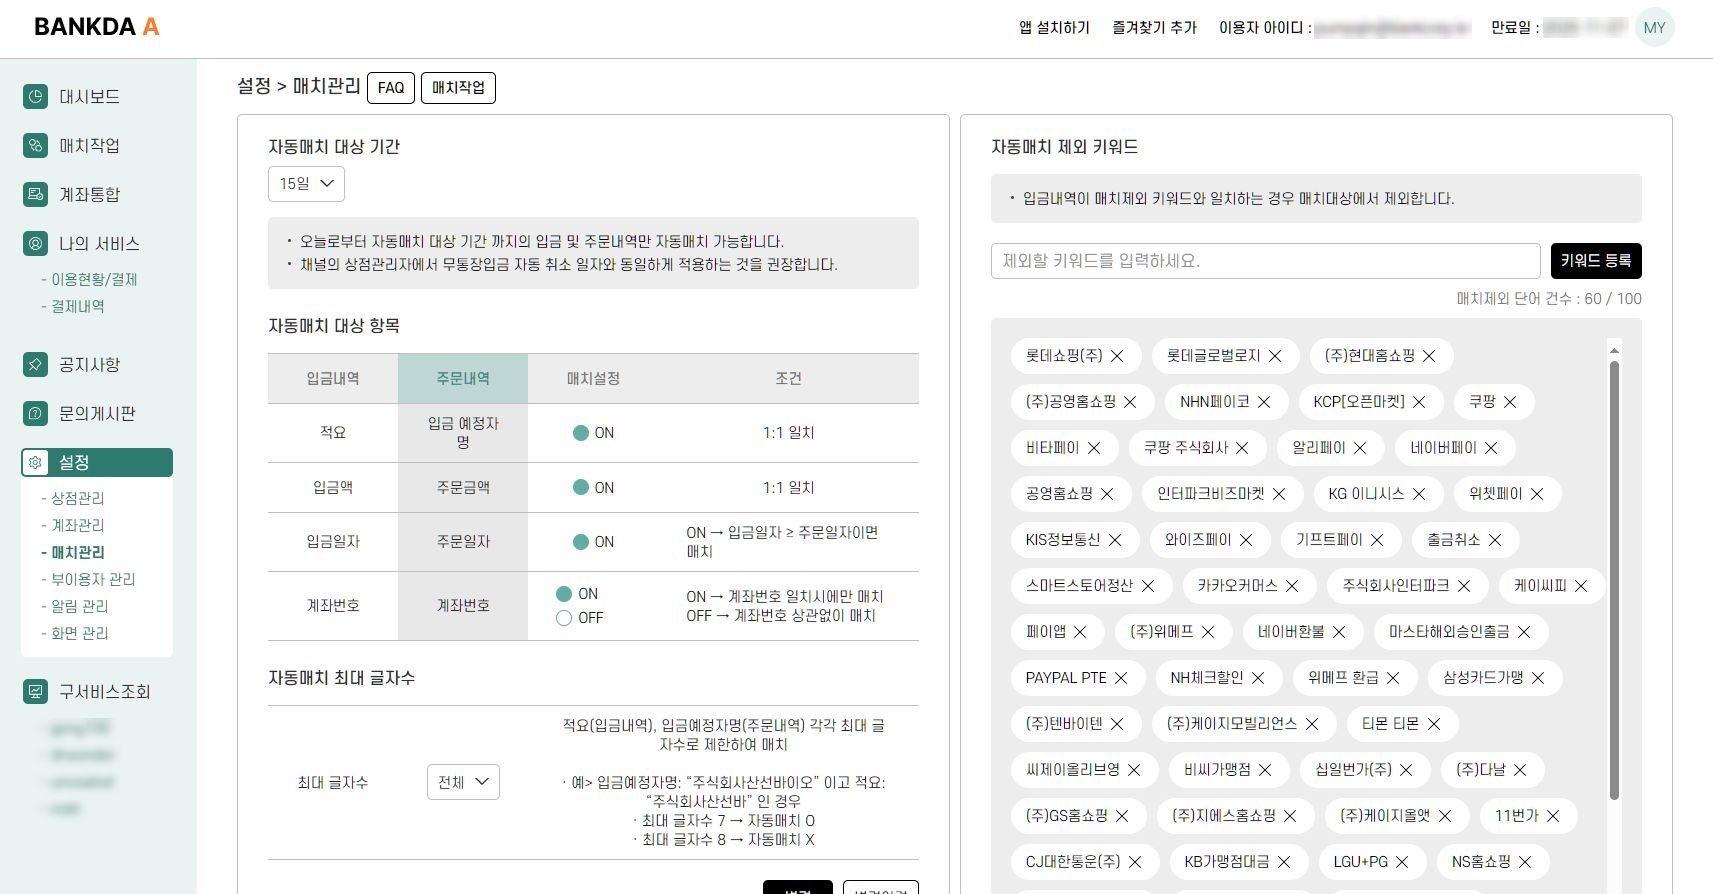This screenshot has width=1713, height=894.
Task: Toggle the 입금액 match setting ON radio
Action: point(580,488)
